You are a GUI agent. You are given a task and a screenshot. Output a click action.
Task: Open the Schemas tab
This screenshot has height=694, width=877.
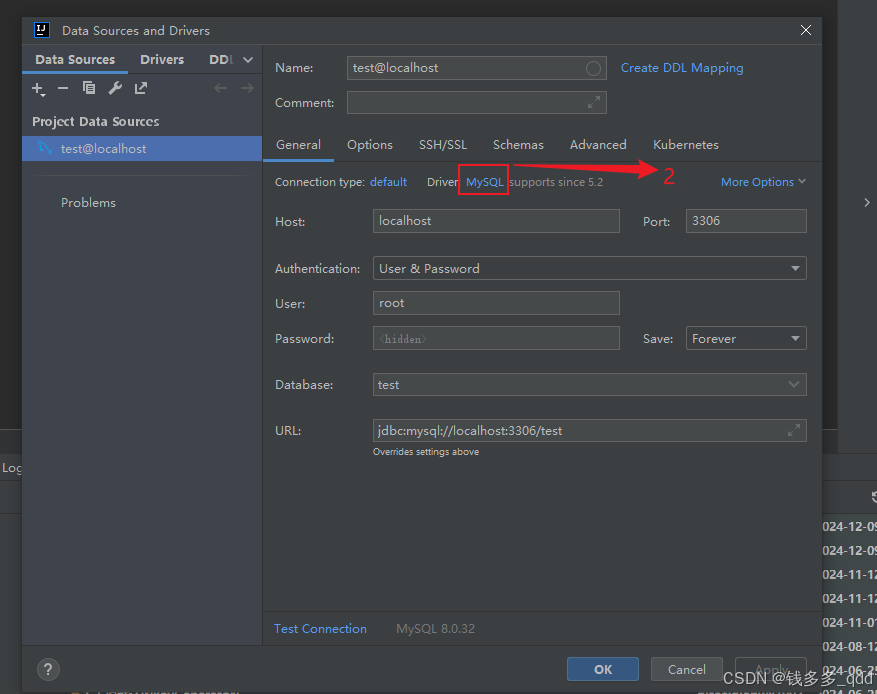518,145
